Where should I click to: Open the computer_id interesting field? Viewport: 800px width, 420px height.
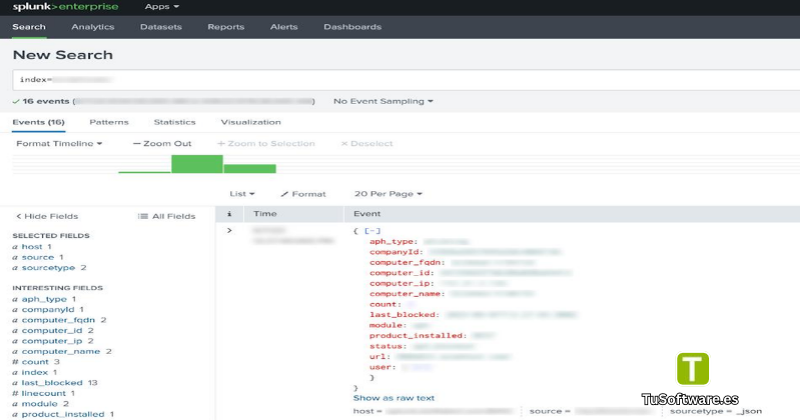pos(52,331)
